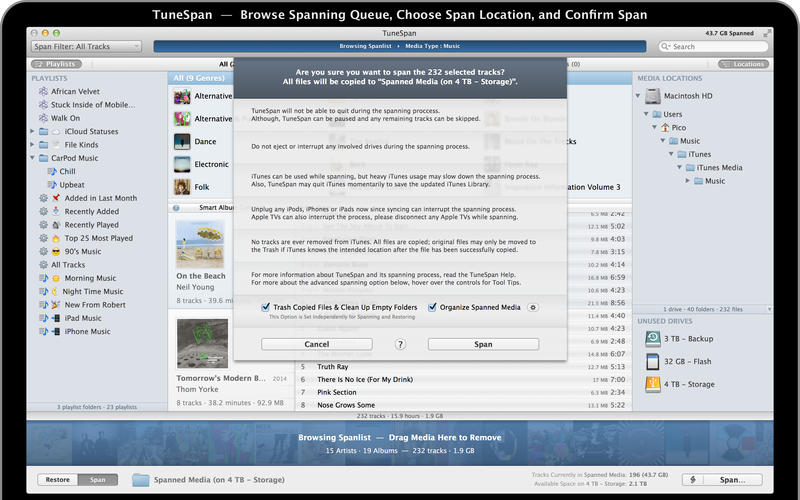Select the Span mode segment
The height and width of the screenshot is (500, 800).
point(97,480)
